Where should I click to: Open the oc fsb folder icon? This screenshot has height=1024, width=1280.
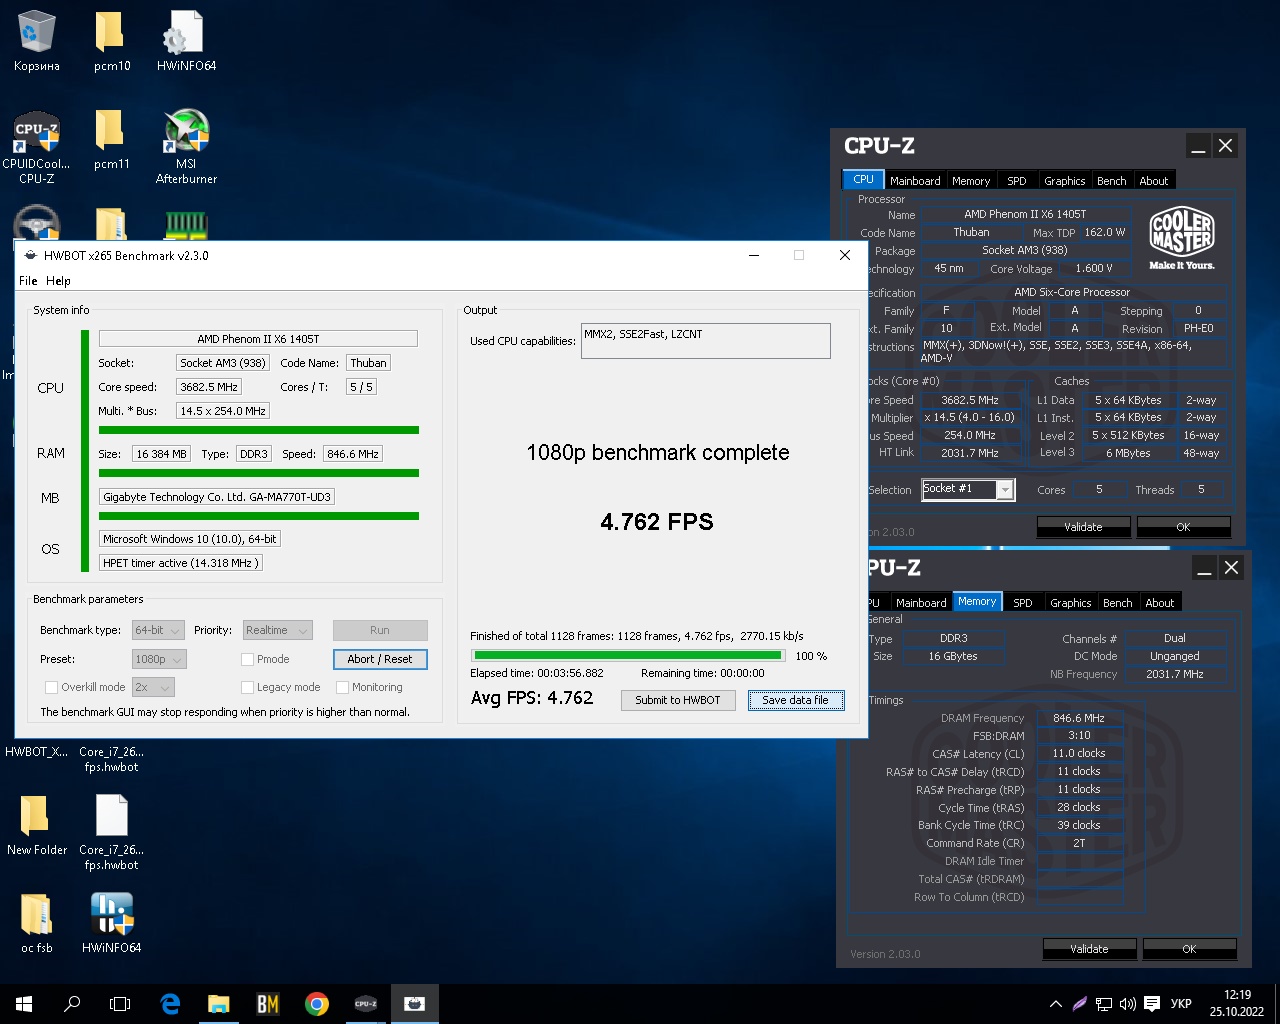point(37,923)
